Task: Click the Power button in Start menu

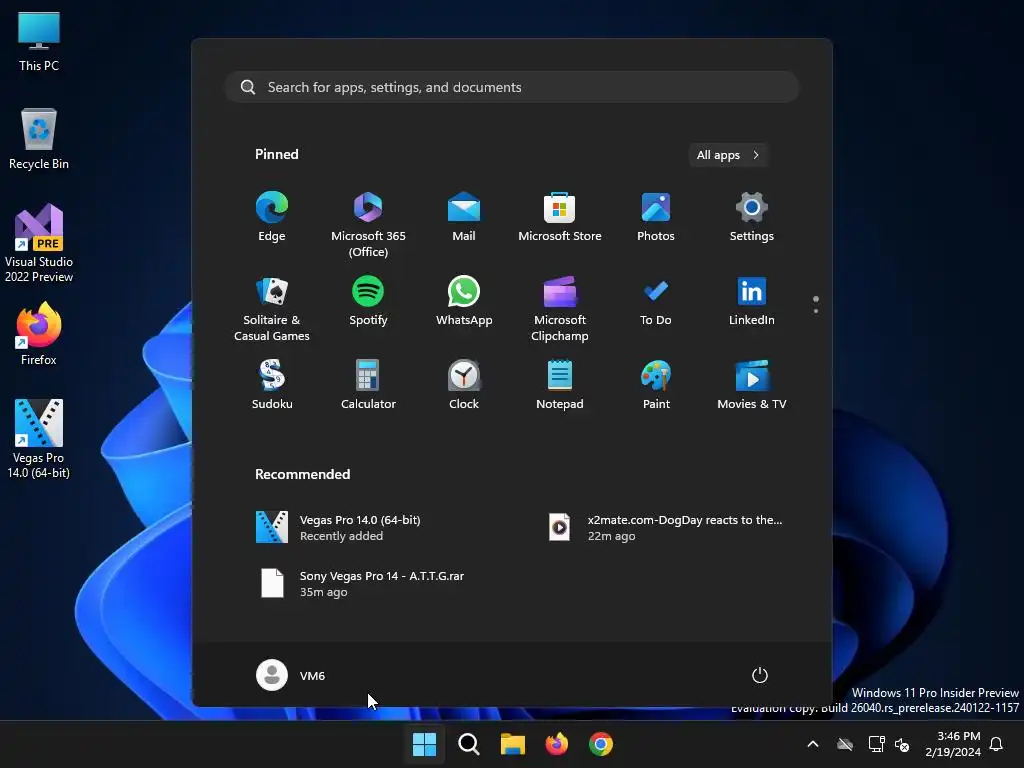Action: (760, 675)
